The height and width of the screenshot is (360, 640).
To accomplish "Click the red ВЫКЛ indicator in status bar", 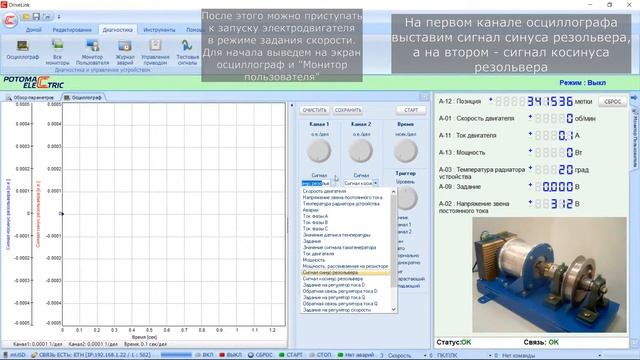I will (230, 355).
